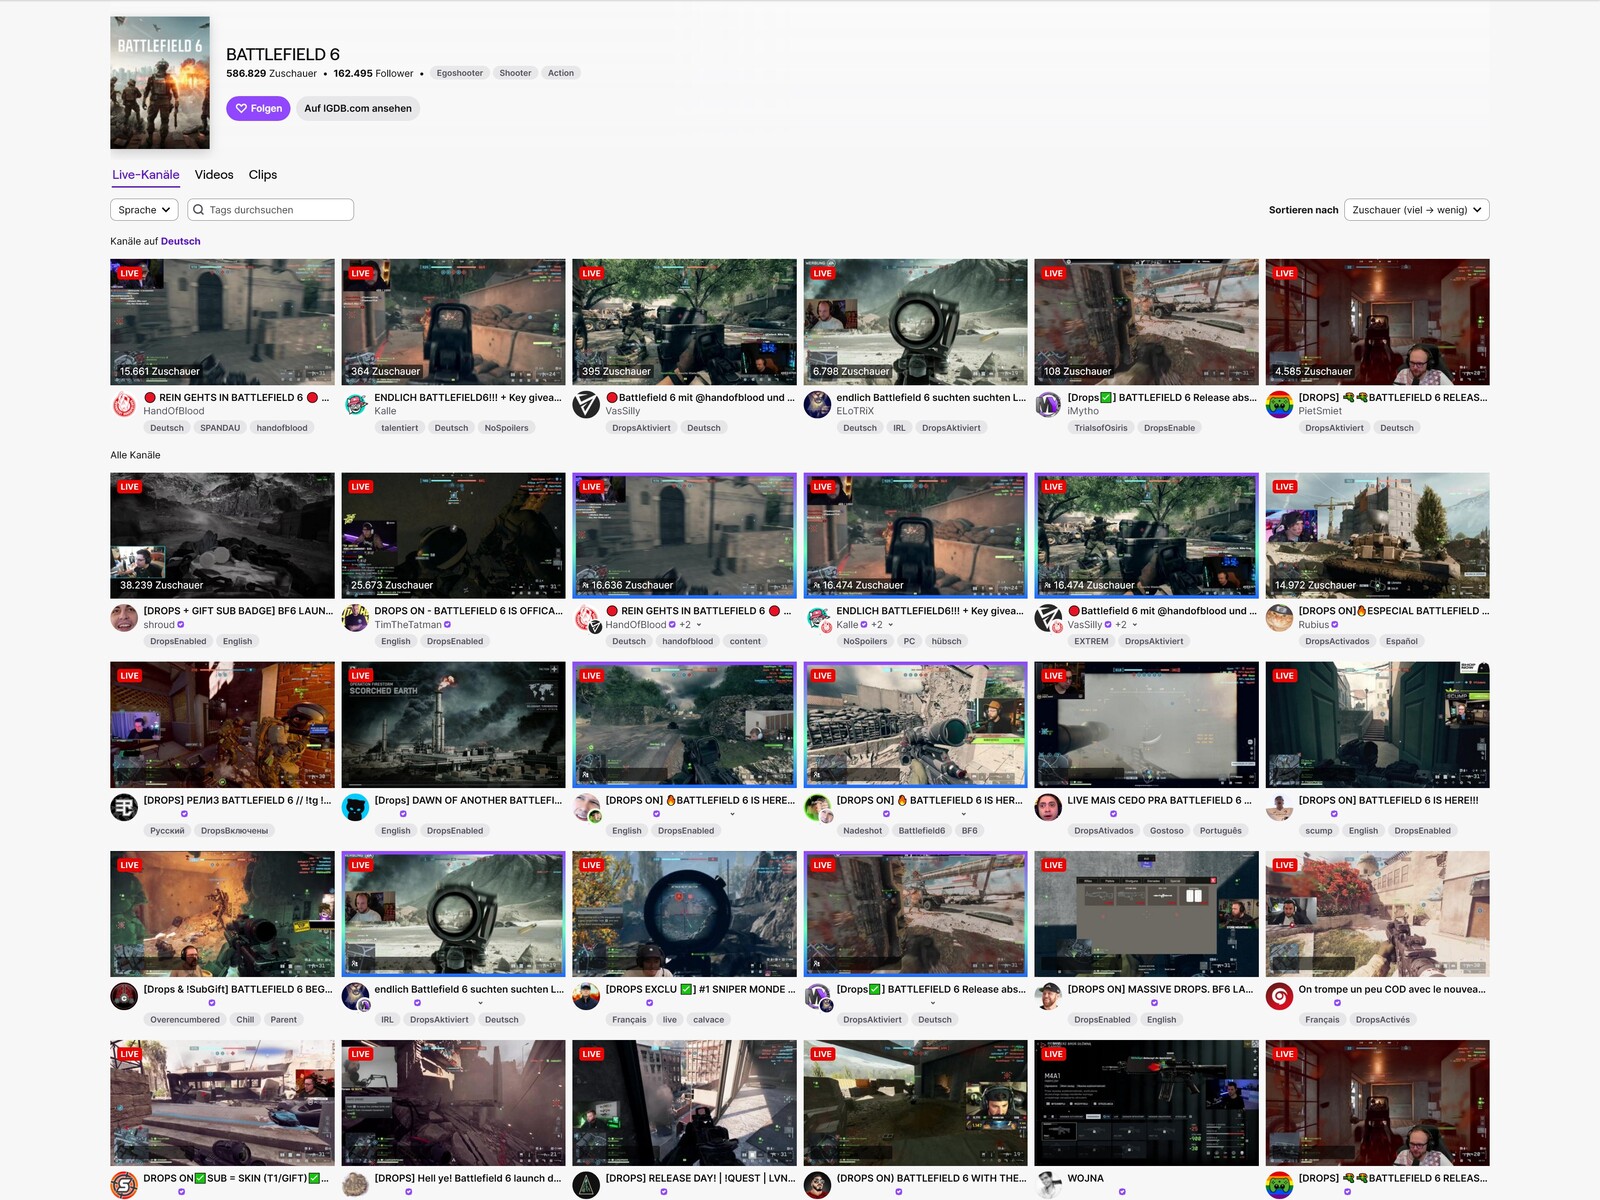This screenshot has height=1200, width=1600.
Task: Open the iMytho channel avatar
Action: tap(1048, 404)
